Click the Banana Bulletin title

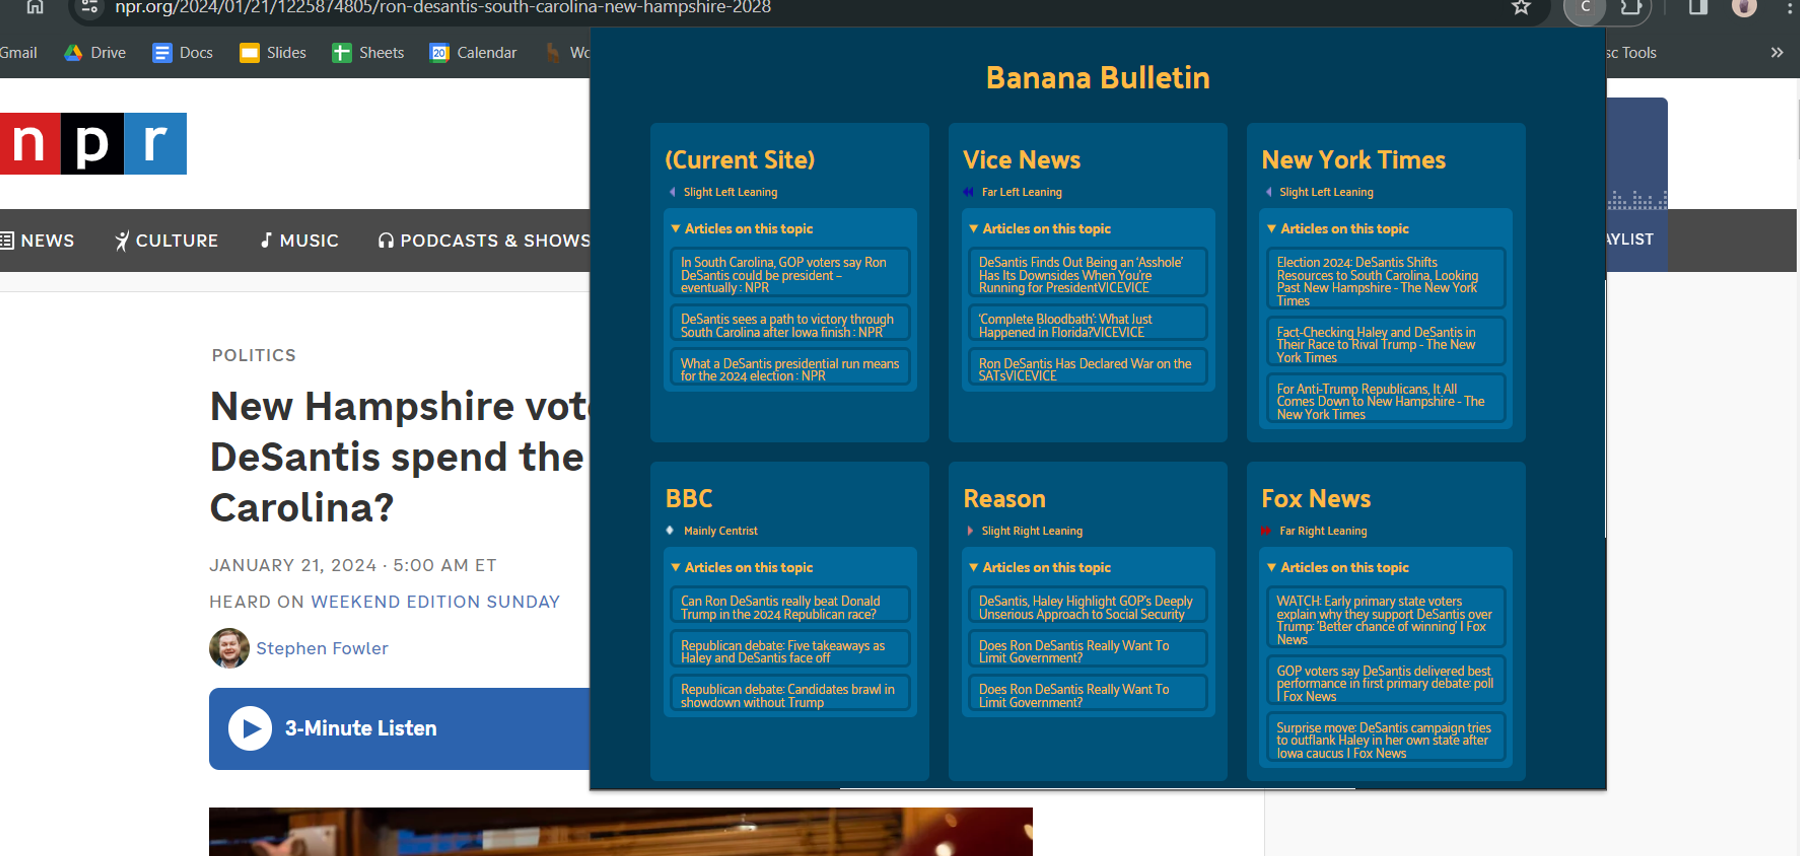1098,78
